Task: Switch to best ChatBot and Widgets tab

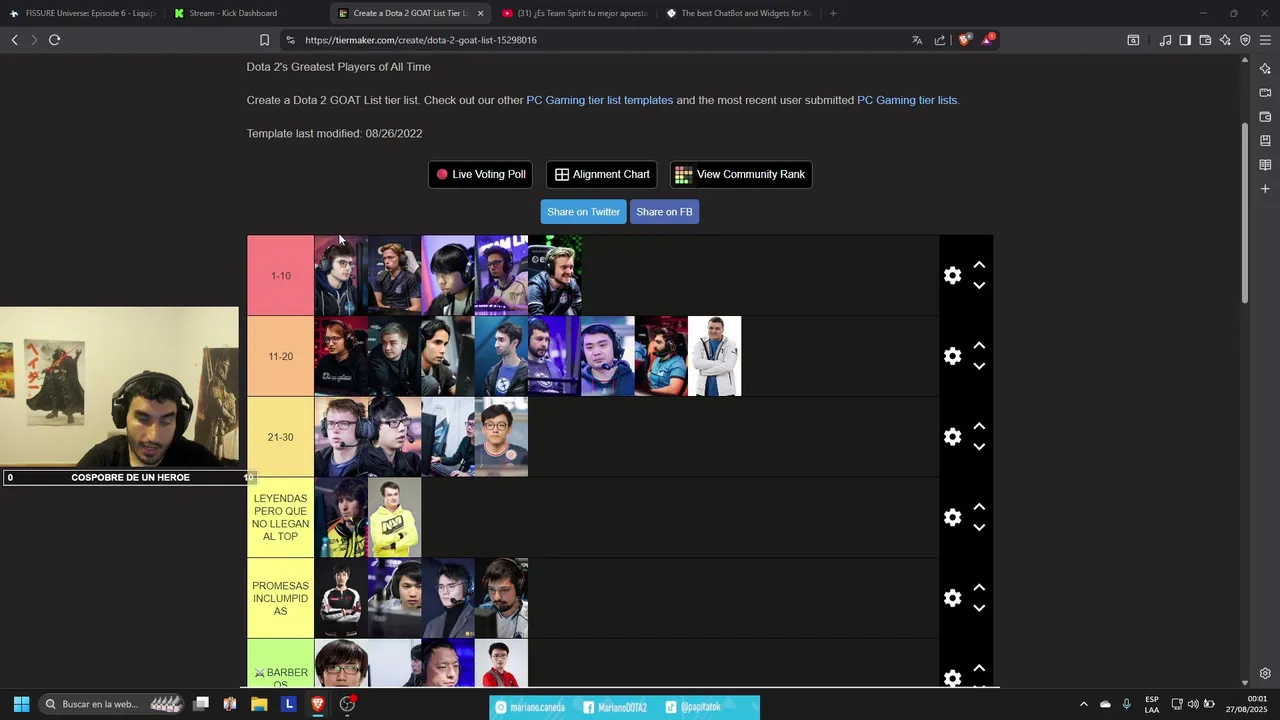Action: click(738, 13)
